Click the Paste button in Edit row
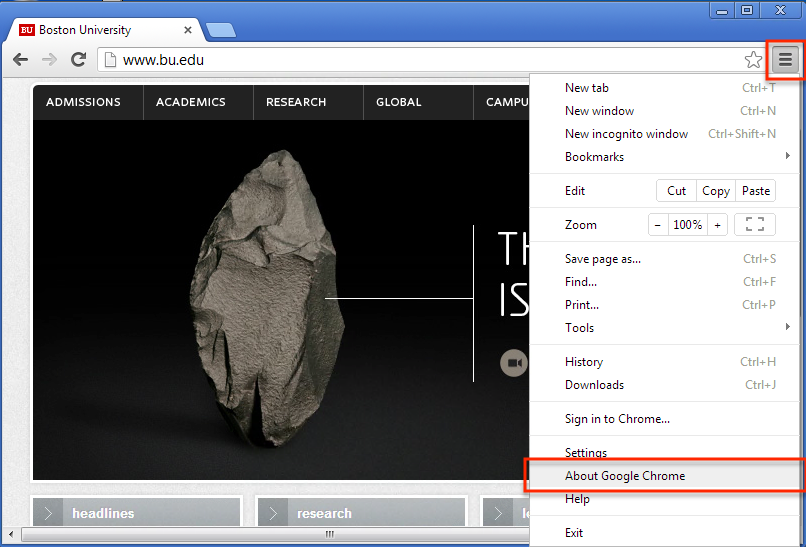 pyautogui.click(x=756, y=191)
